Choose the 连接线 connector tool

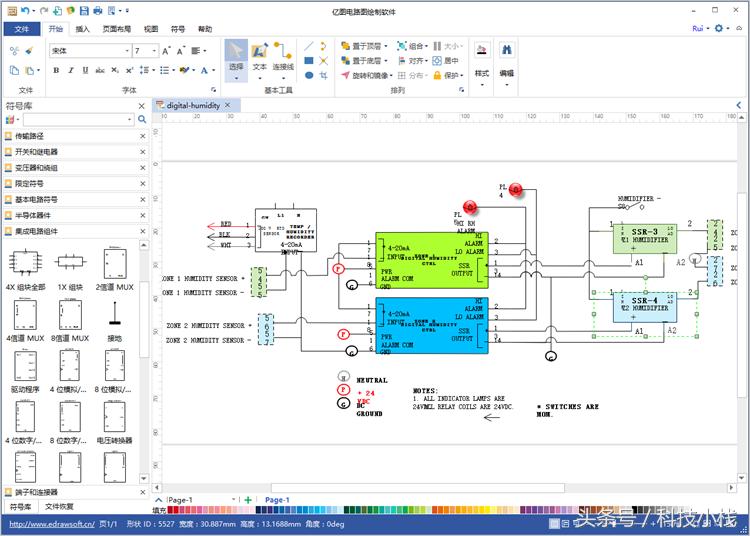pyautogui.click(x=283, y=56)
